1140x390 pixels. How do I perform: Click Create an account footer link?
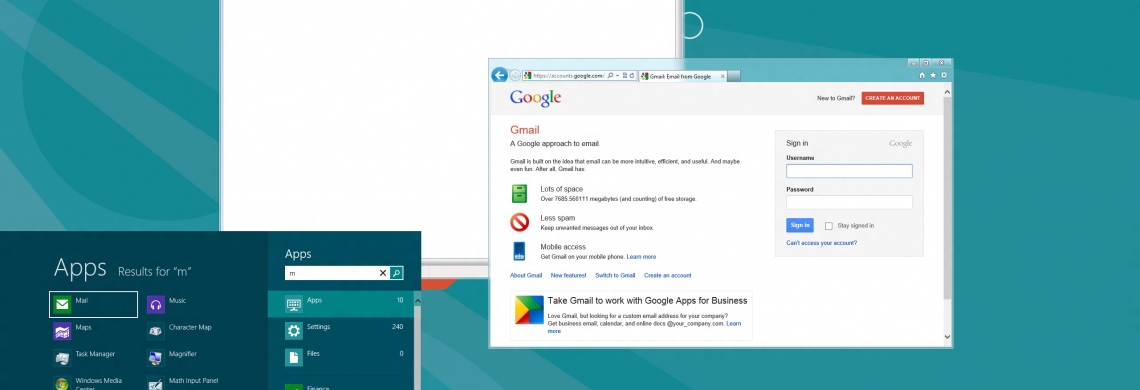667,276
